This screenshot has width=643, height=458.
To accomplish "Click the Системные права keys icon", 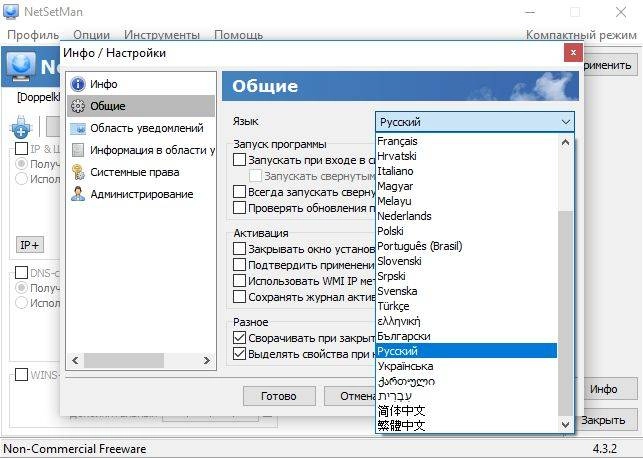I will [78, 172].
